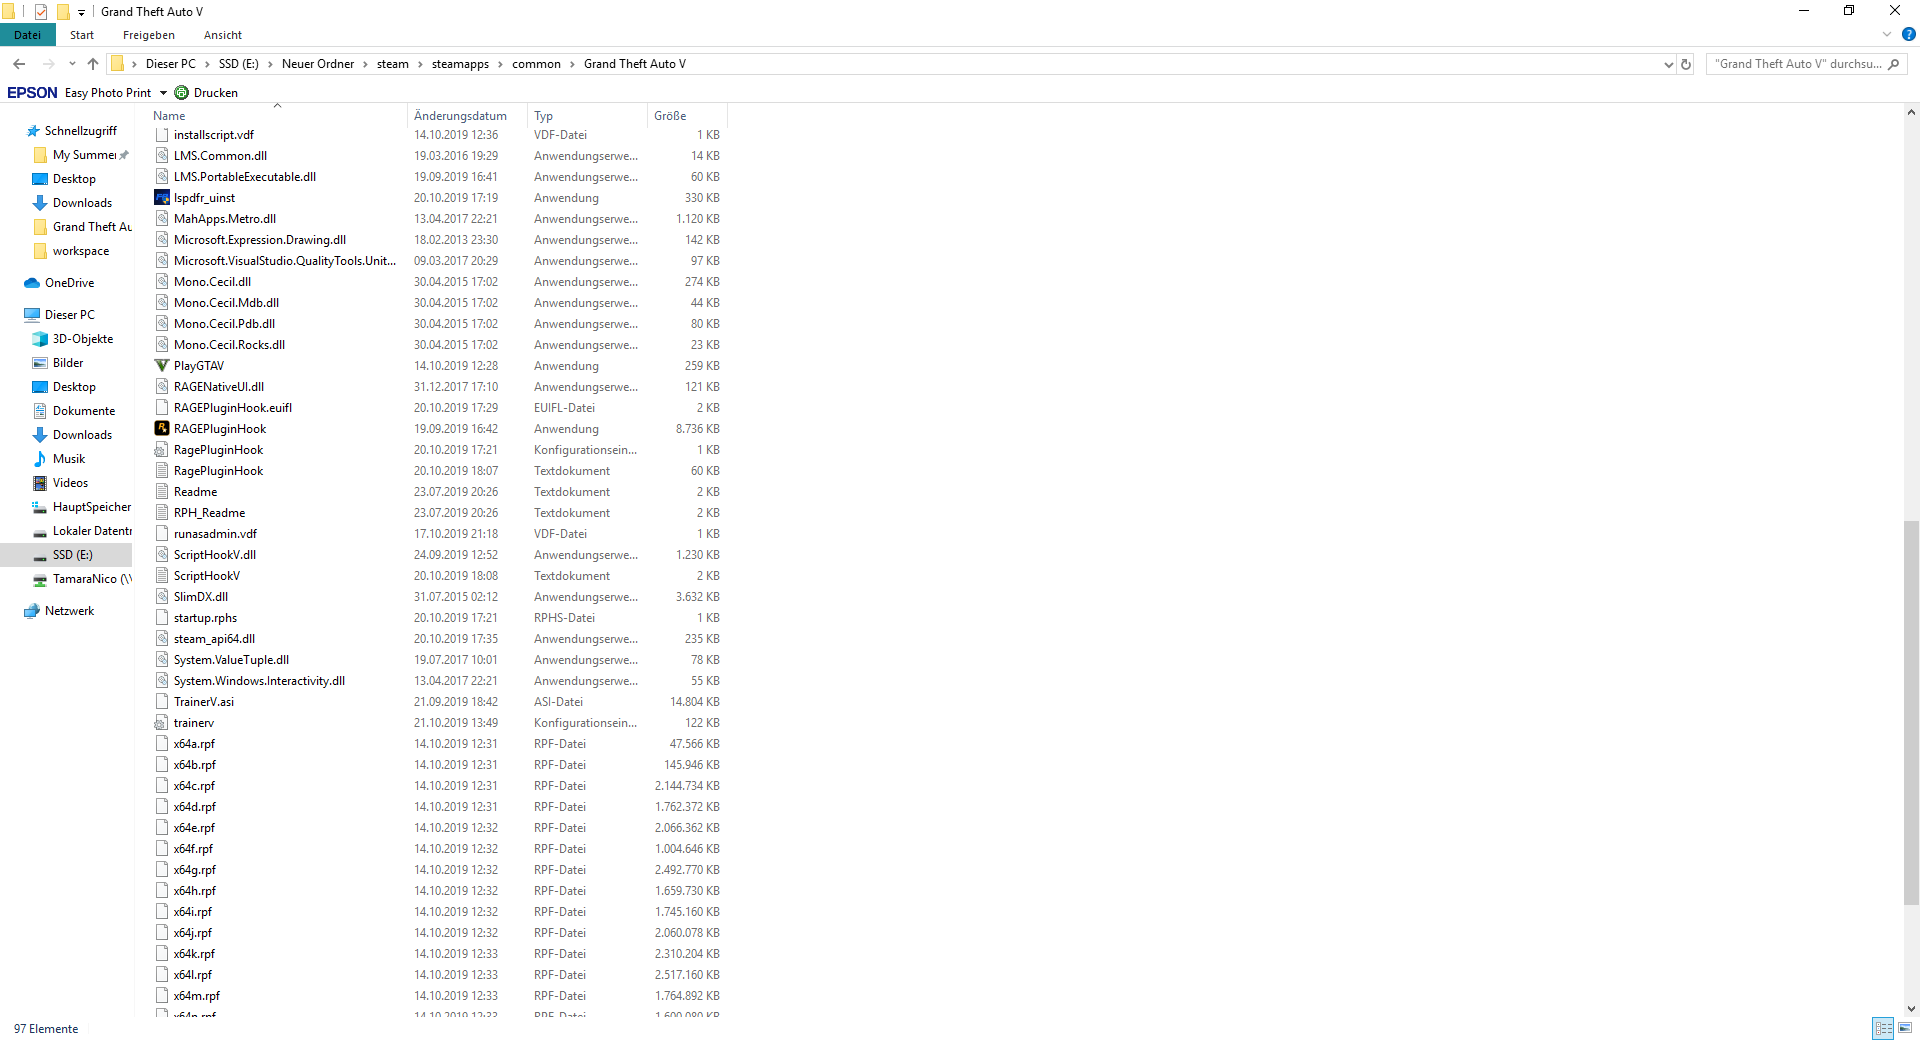
Task: Switch to large icons view layout
Action: (x=1905, y=1028)
